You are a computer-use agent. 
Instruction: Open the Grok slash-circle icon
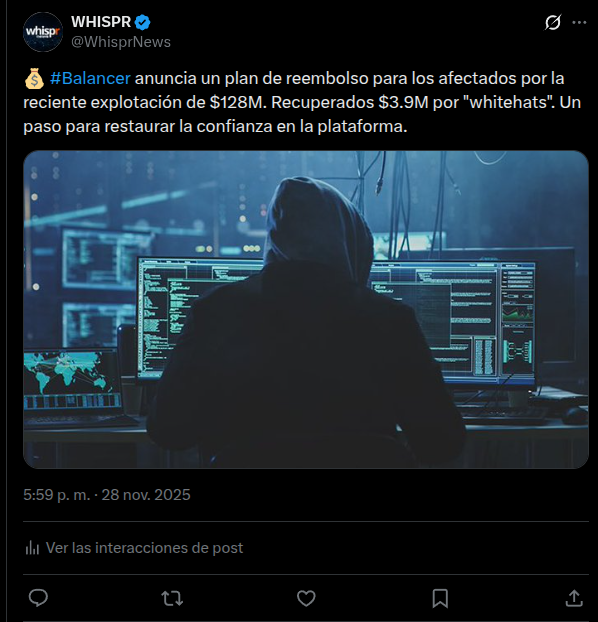[x=552, y=23]
